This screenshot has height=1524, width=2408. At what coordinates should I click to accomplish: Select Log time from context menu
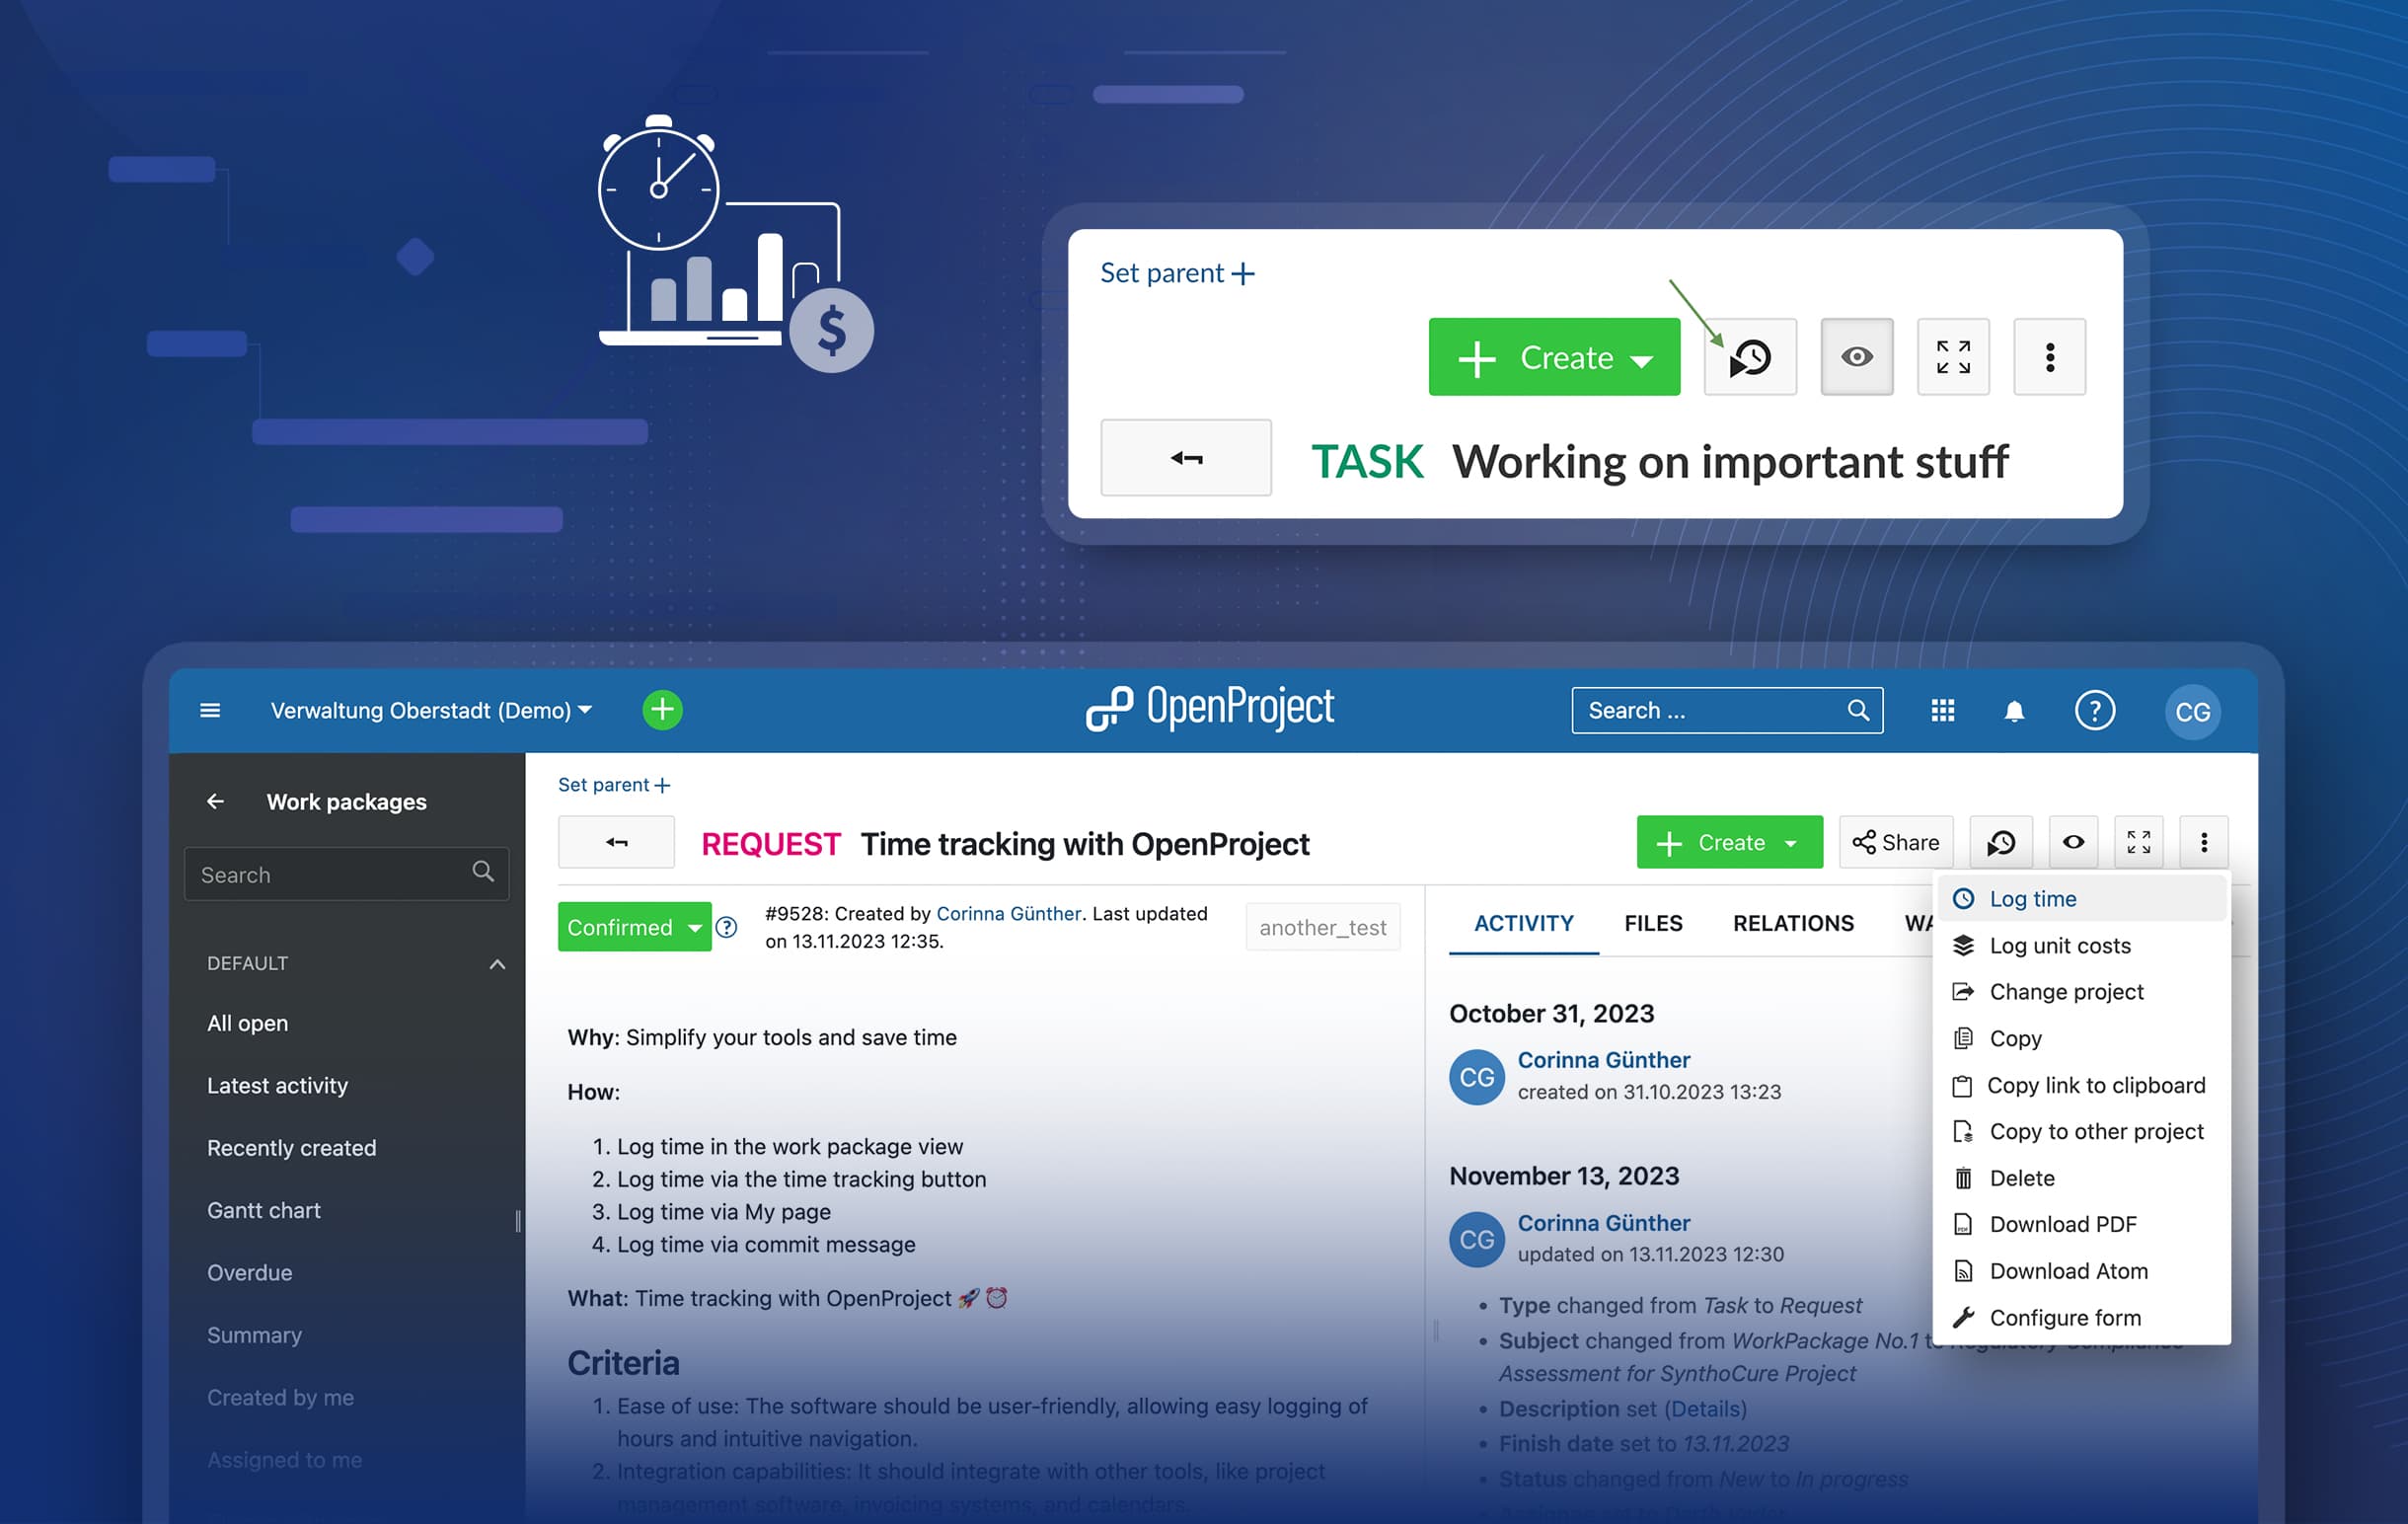tap(2032, 897)
